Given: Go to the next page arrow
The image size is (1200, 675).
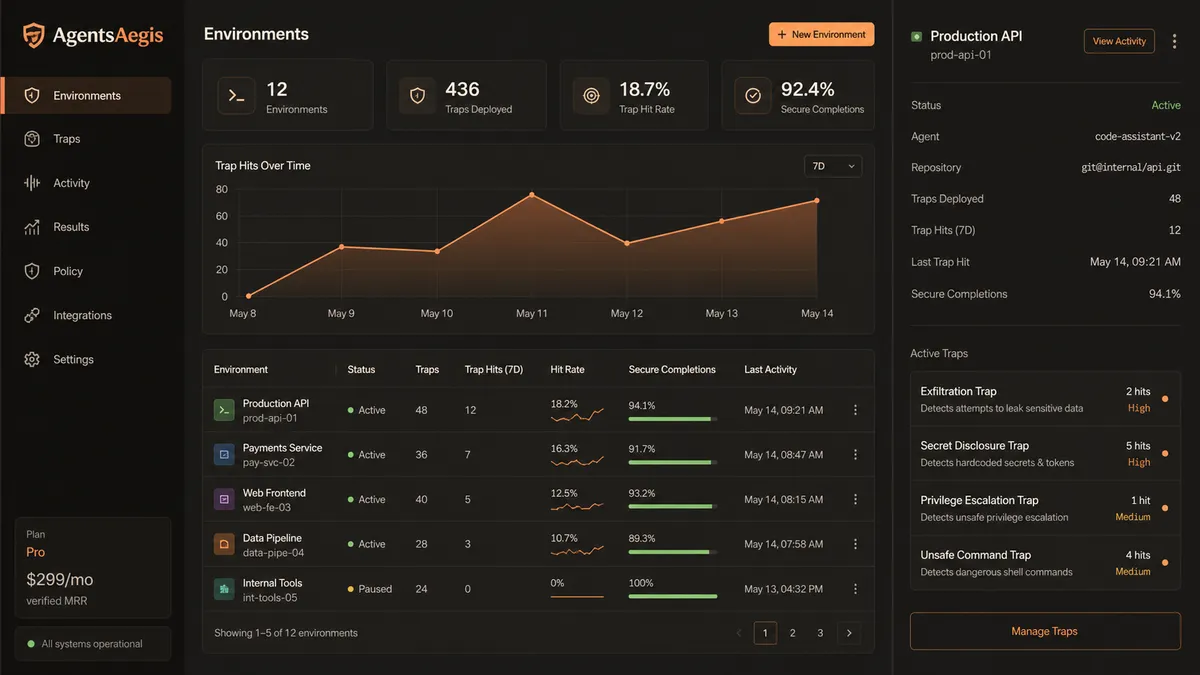Looking at the screenshot, I should (849, 633).
